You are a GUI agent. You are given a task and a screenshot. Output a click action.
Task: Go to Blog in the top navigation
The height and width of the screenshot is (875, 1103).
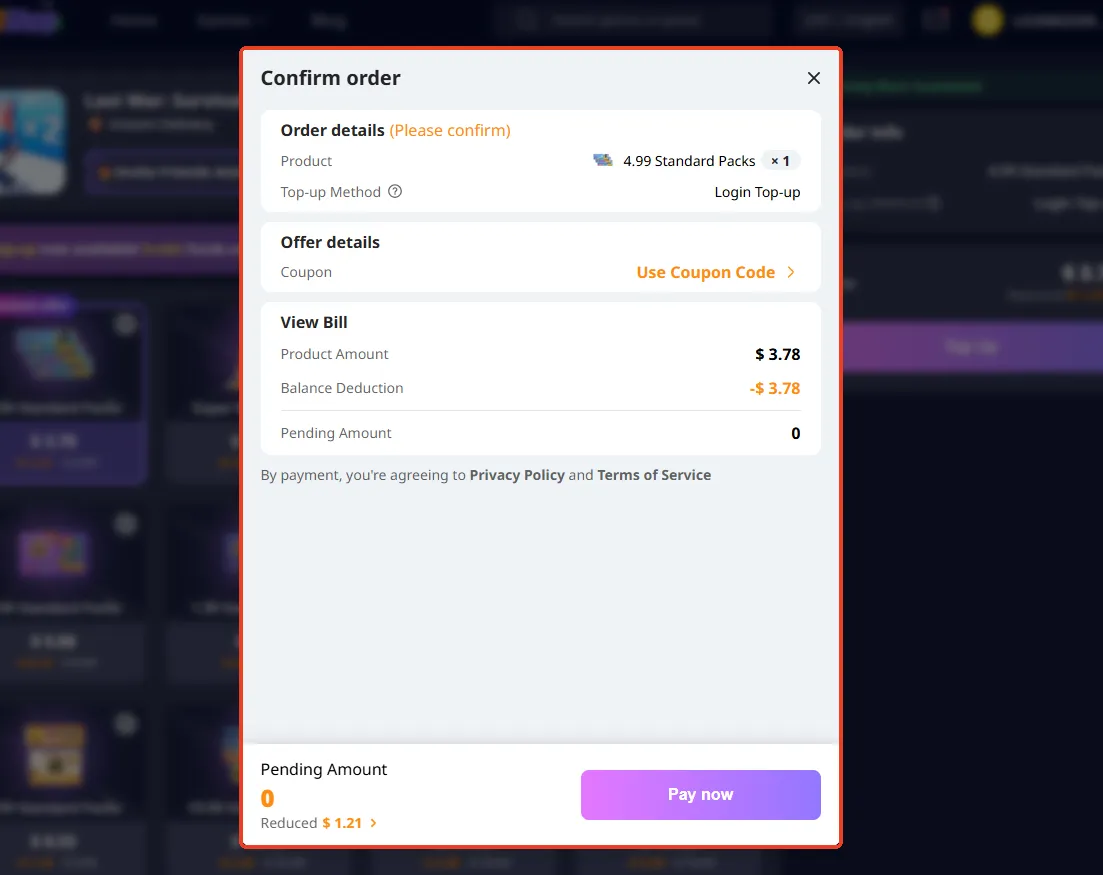tap(328, 20)
